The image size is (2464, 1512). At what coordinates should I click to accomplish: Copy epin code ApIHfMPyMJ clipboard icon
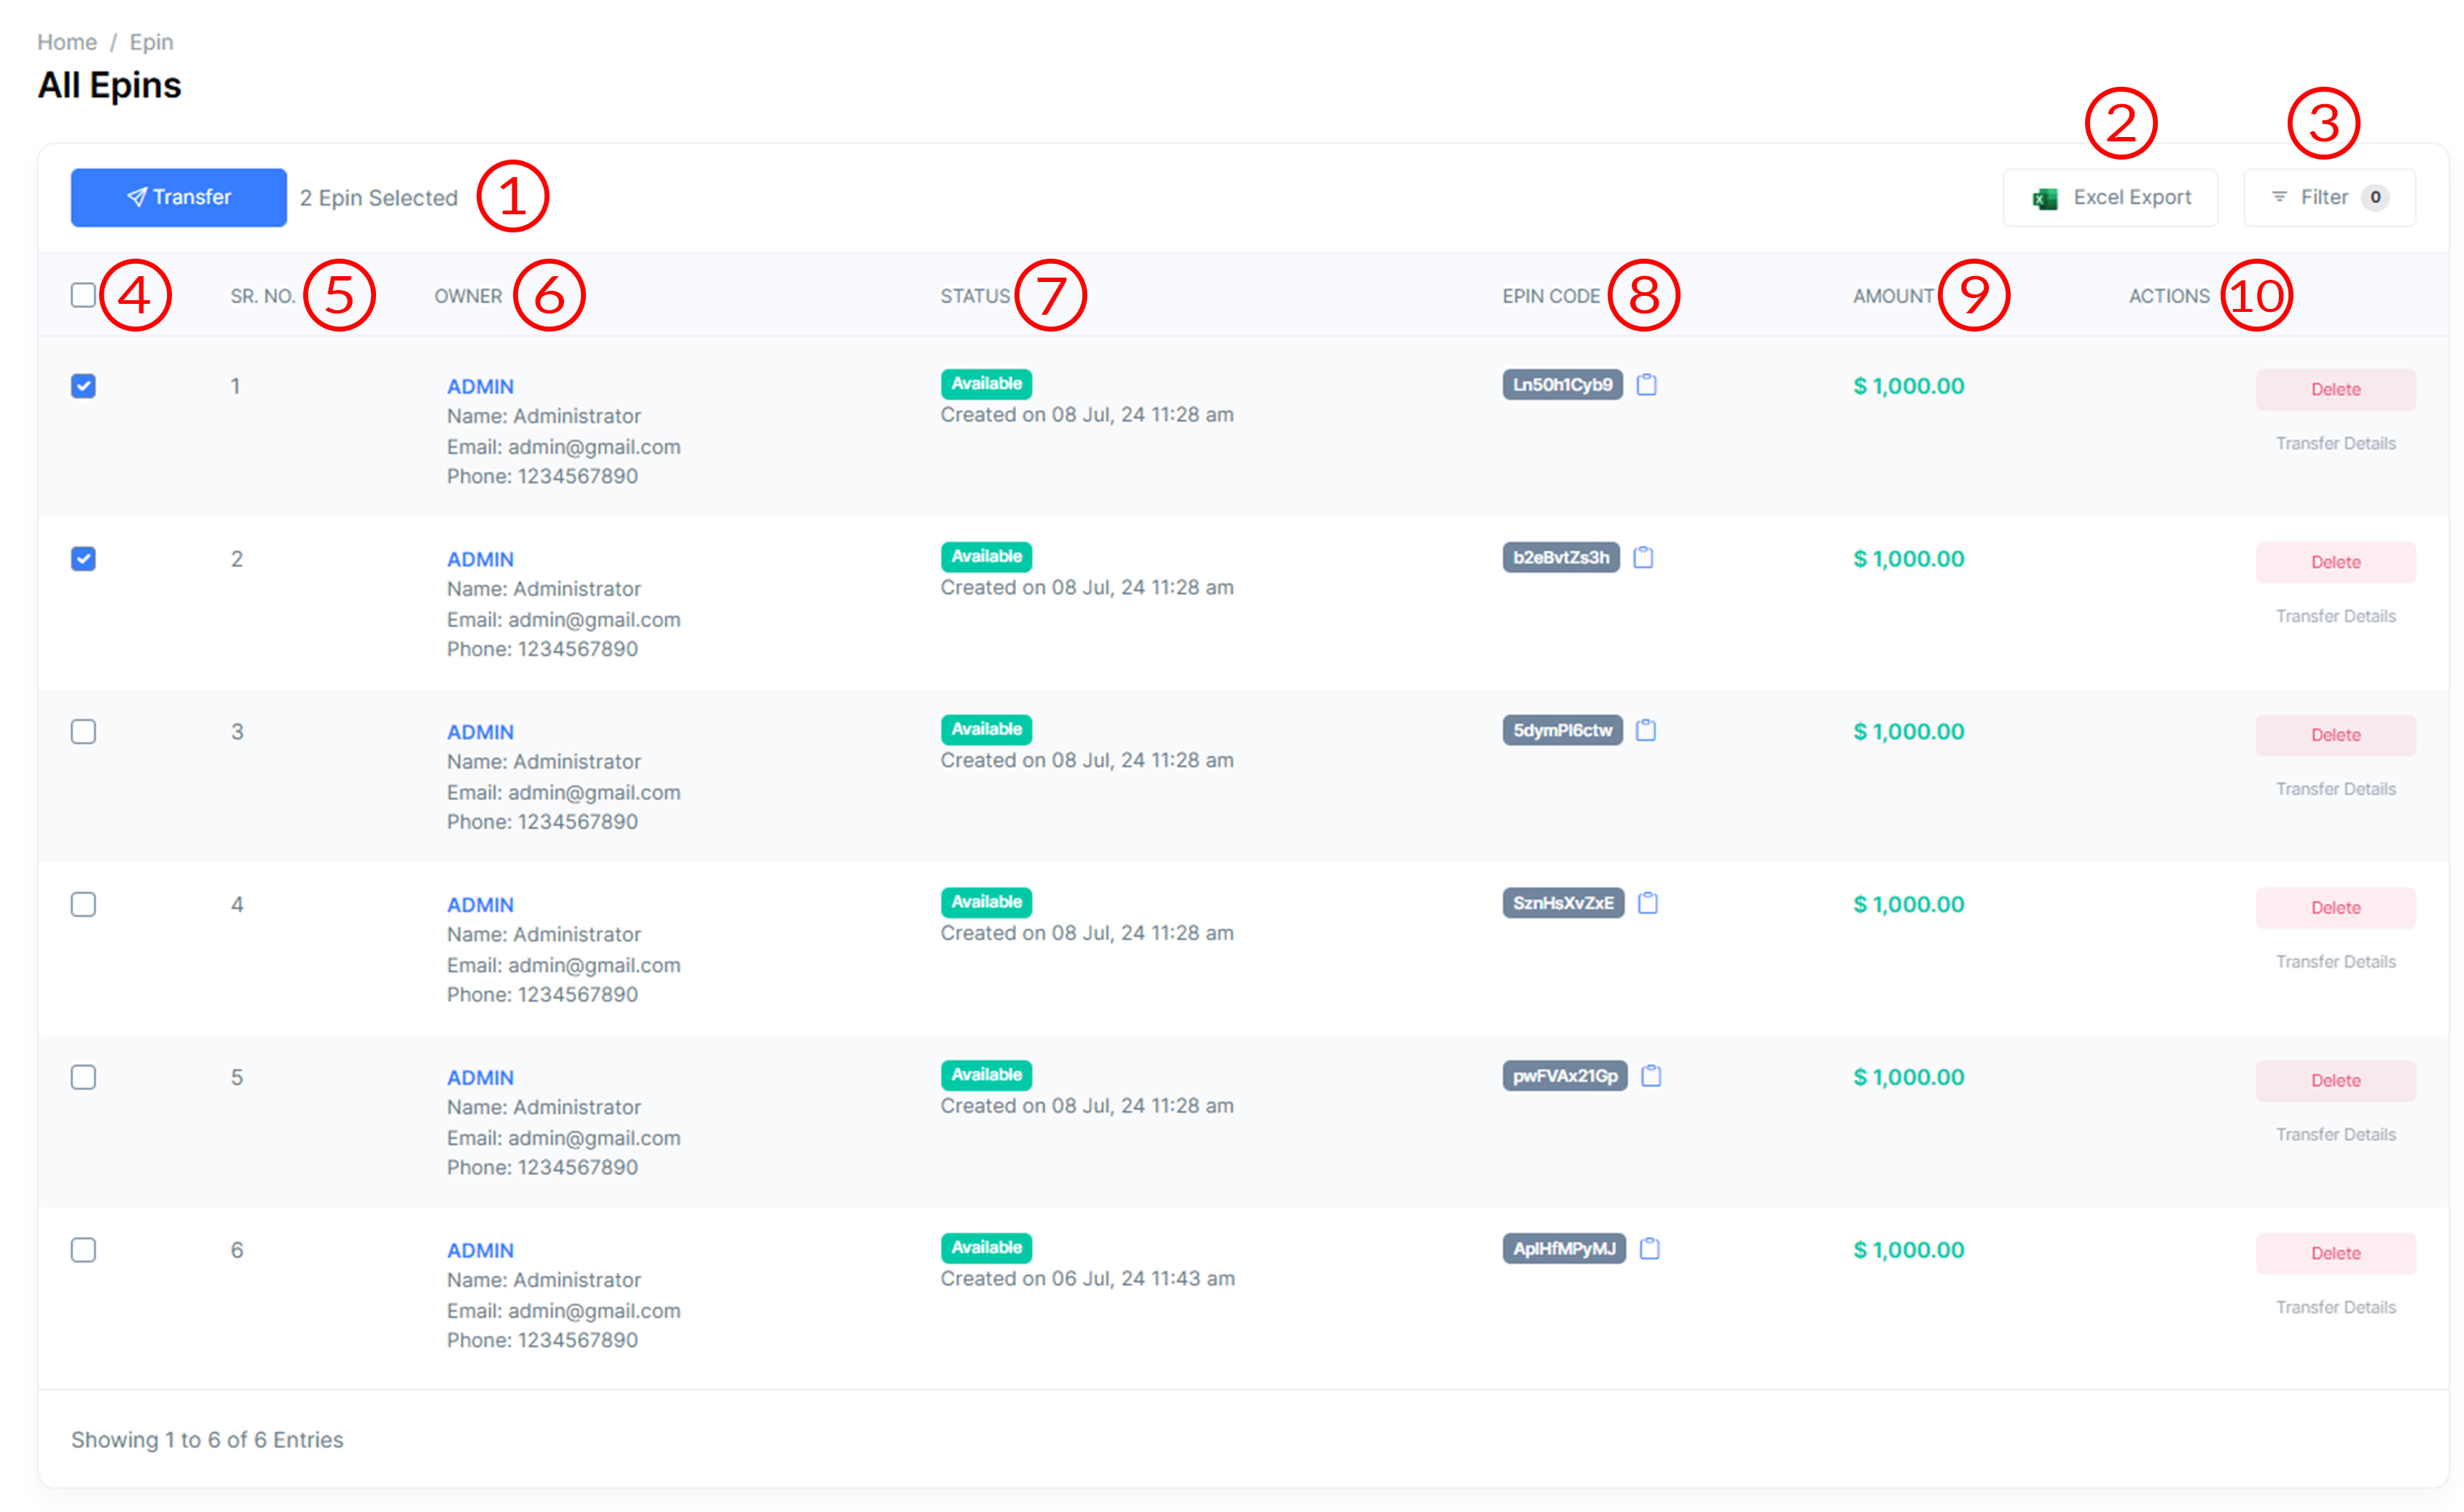pyautogui.click(x=1649, y=1250)
